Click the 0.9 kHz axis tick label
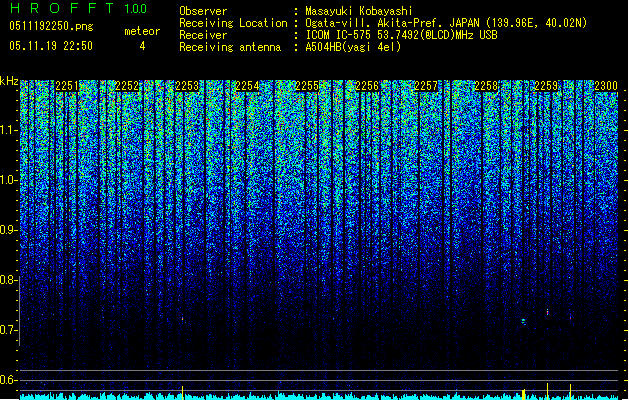The width and height of the screenshot is (629, 400). [9, 230]
